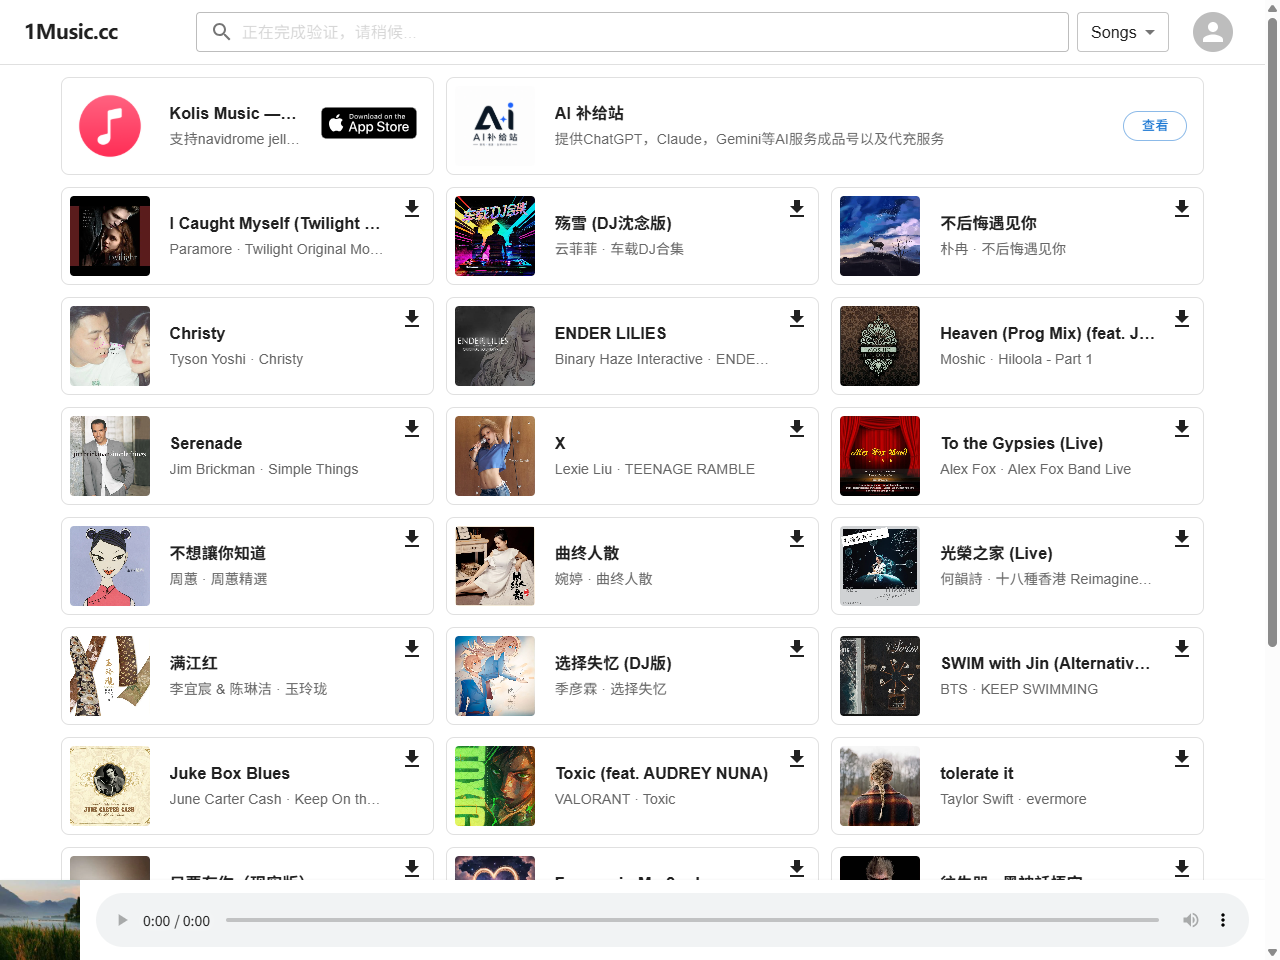
Task: Download the song 不想讓你知道
Action: click(x=412, y=538)
